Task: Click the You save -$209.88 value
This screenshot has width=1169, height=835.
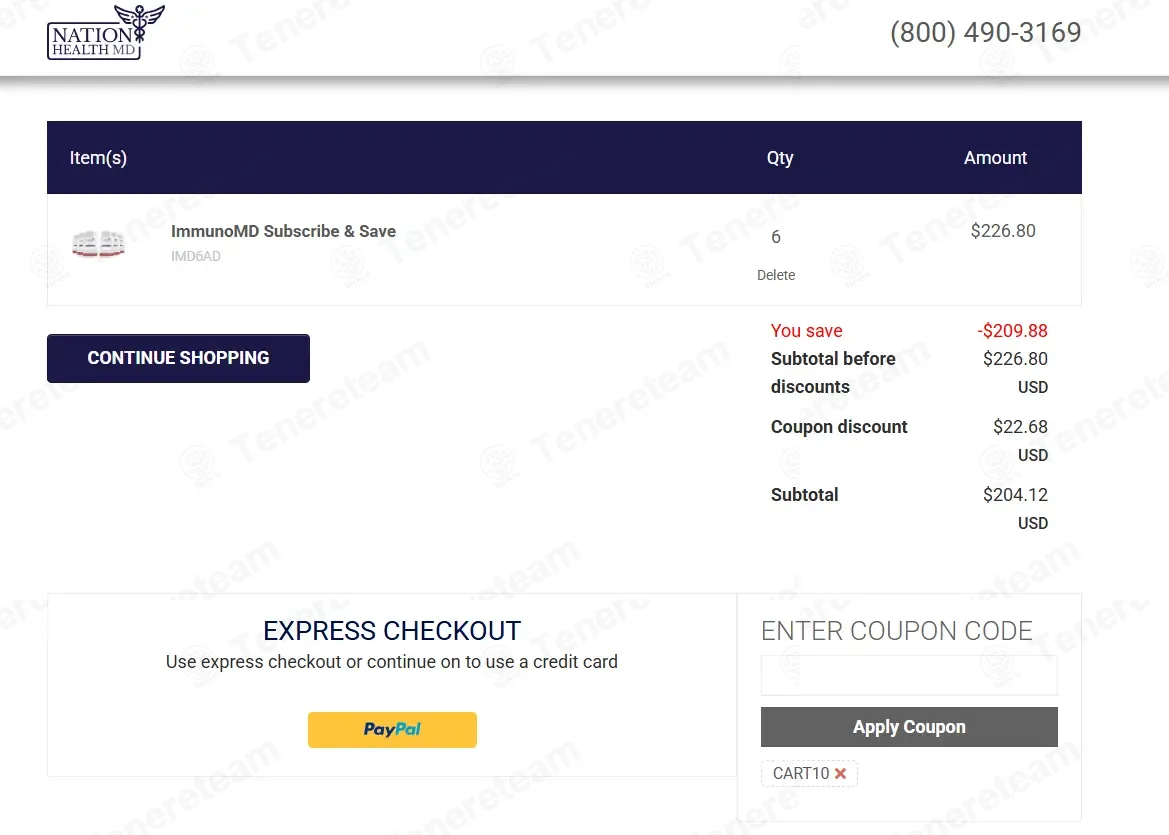Action: pyautogui.click(x=1012, y=331)
